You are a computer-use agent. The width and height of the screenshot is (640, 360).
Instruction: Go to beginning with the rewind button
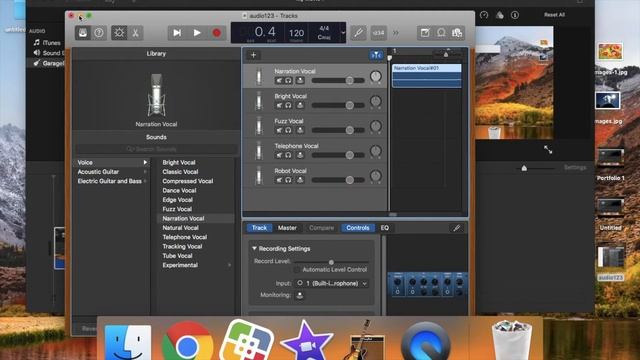coord(177,33)
